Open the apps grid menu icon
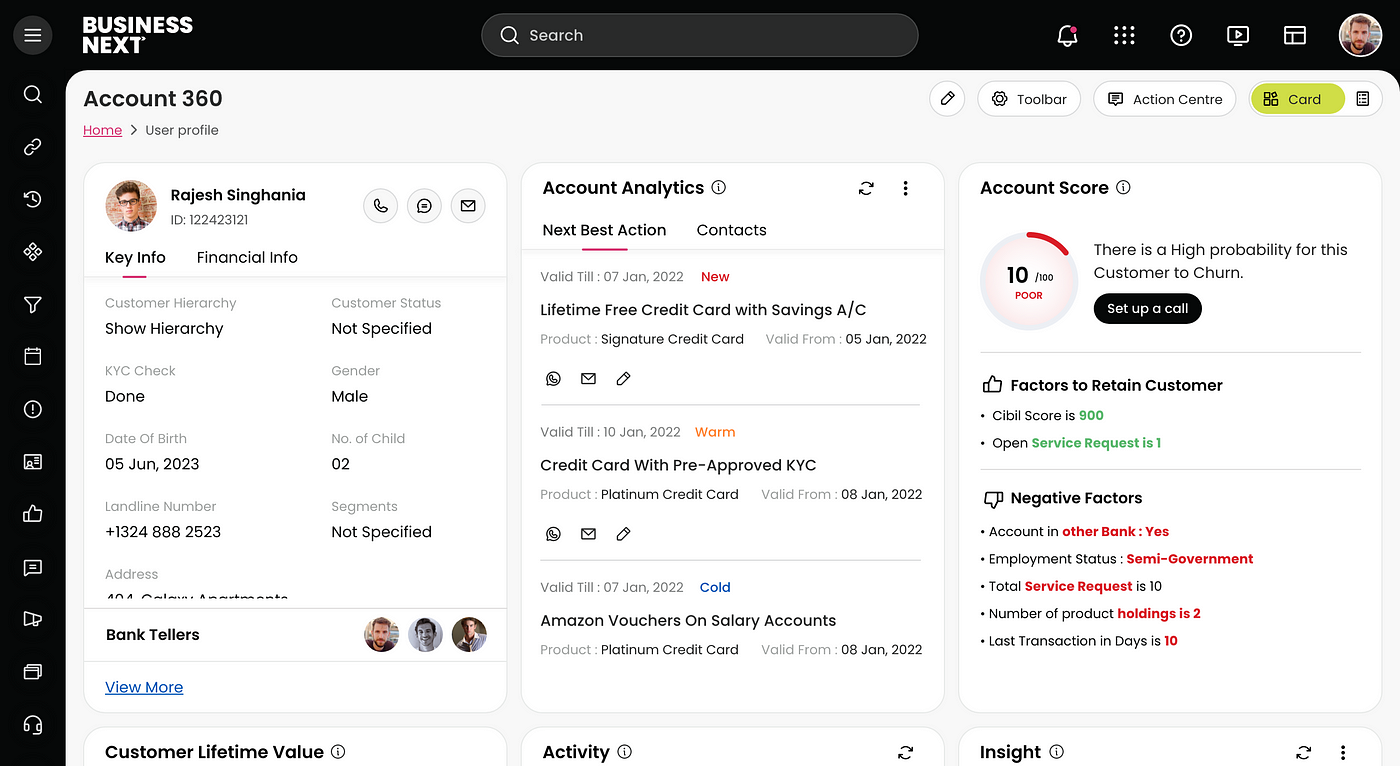Screen dimensions: 1400x766 pos(1124,36)
